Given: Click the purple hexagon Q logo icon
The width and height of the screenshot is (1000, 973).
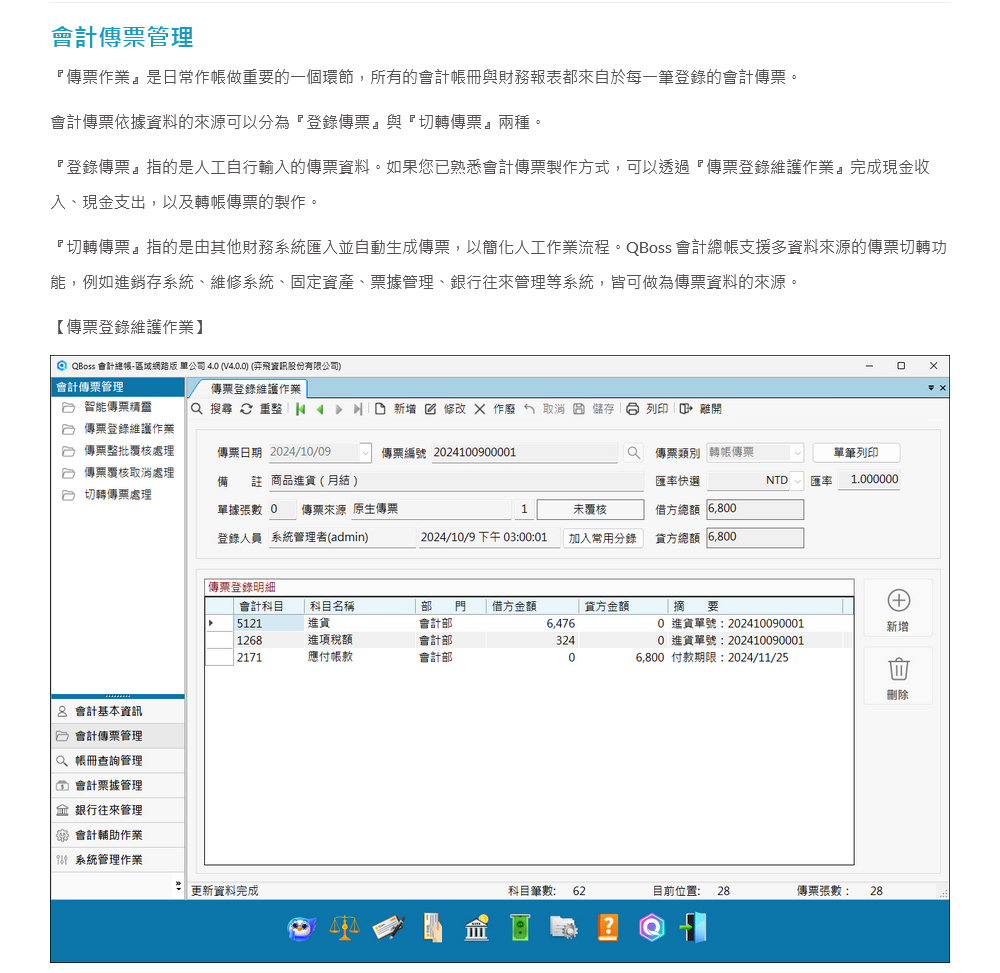Looking at the screenshot, I should tap(652, 928).
